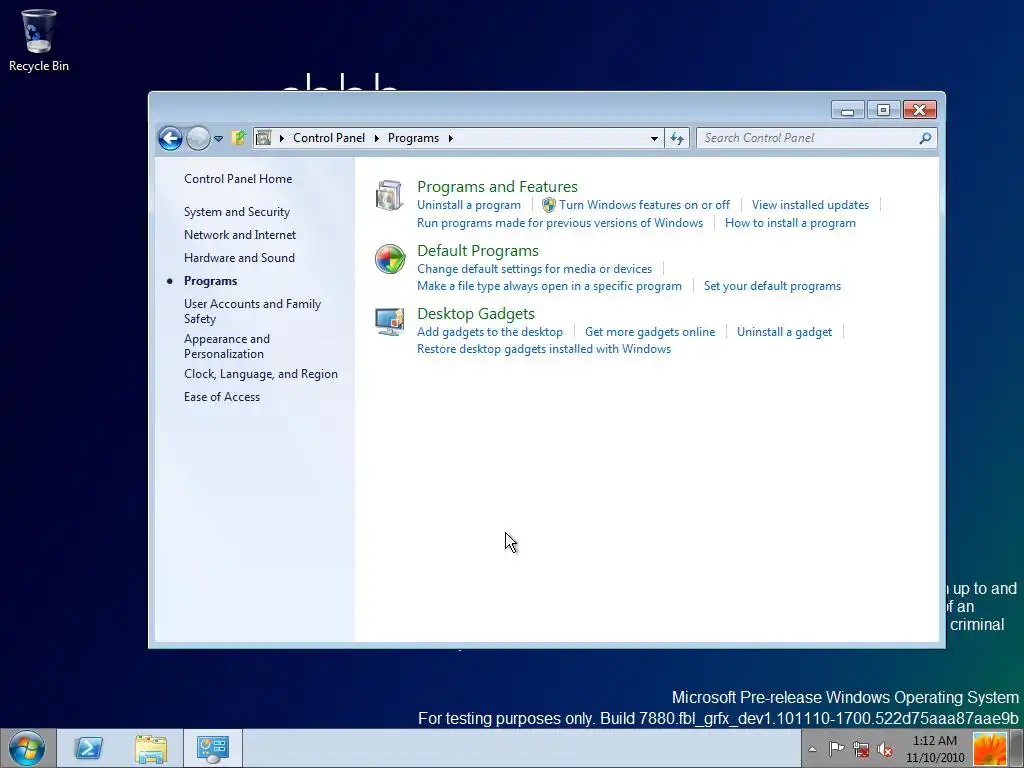The height and width of the screenshot is (768, 1024).
Task: Open Default Programs heading
Action: coord(477,251)
